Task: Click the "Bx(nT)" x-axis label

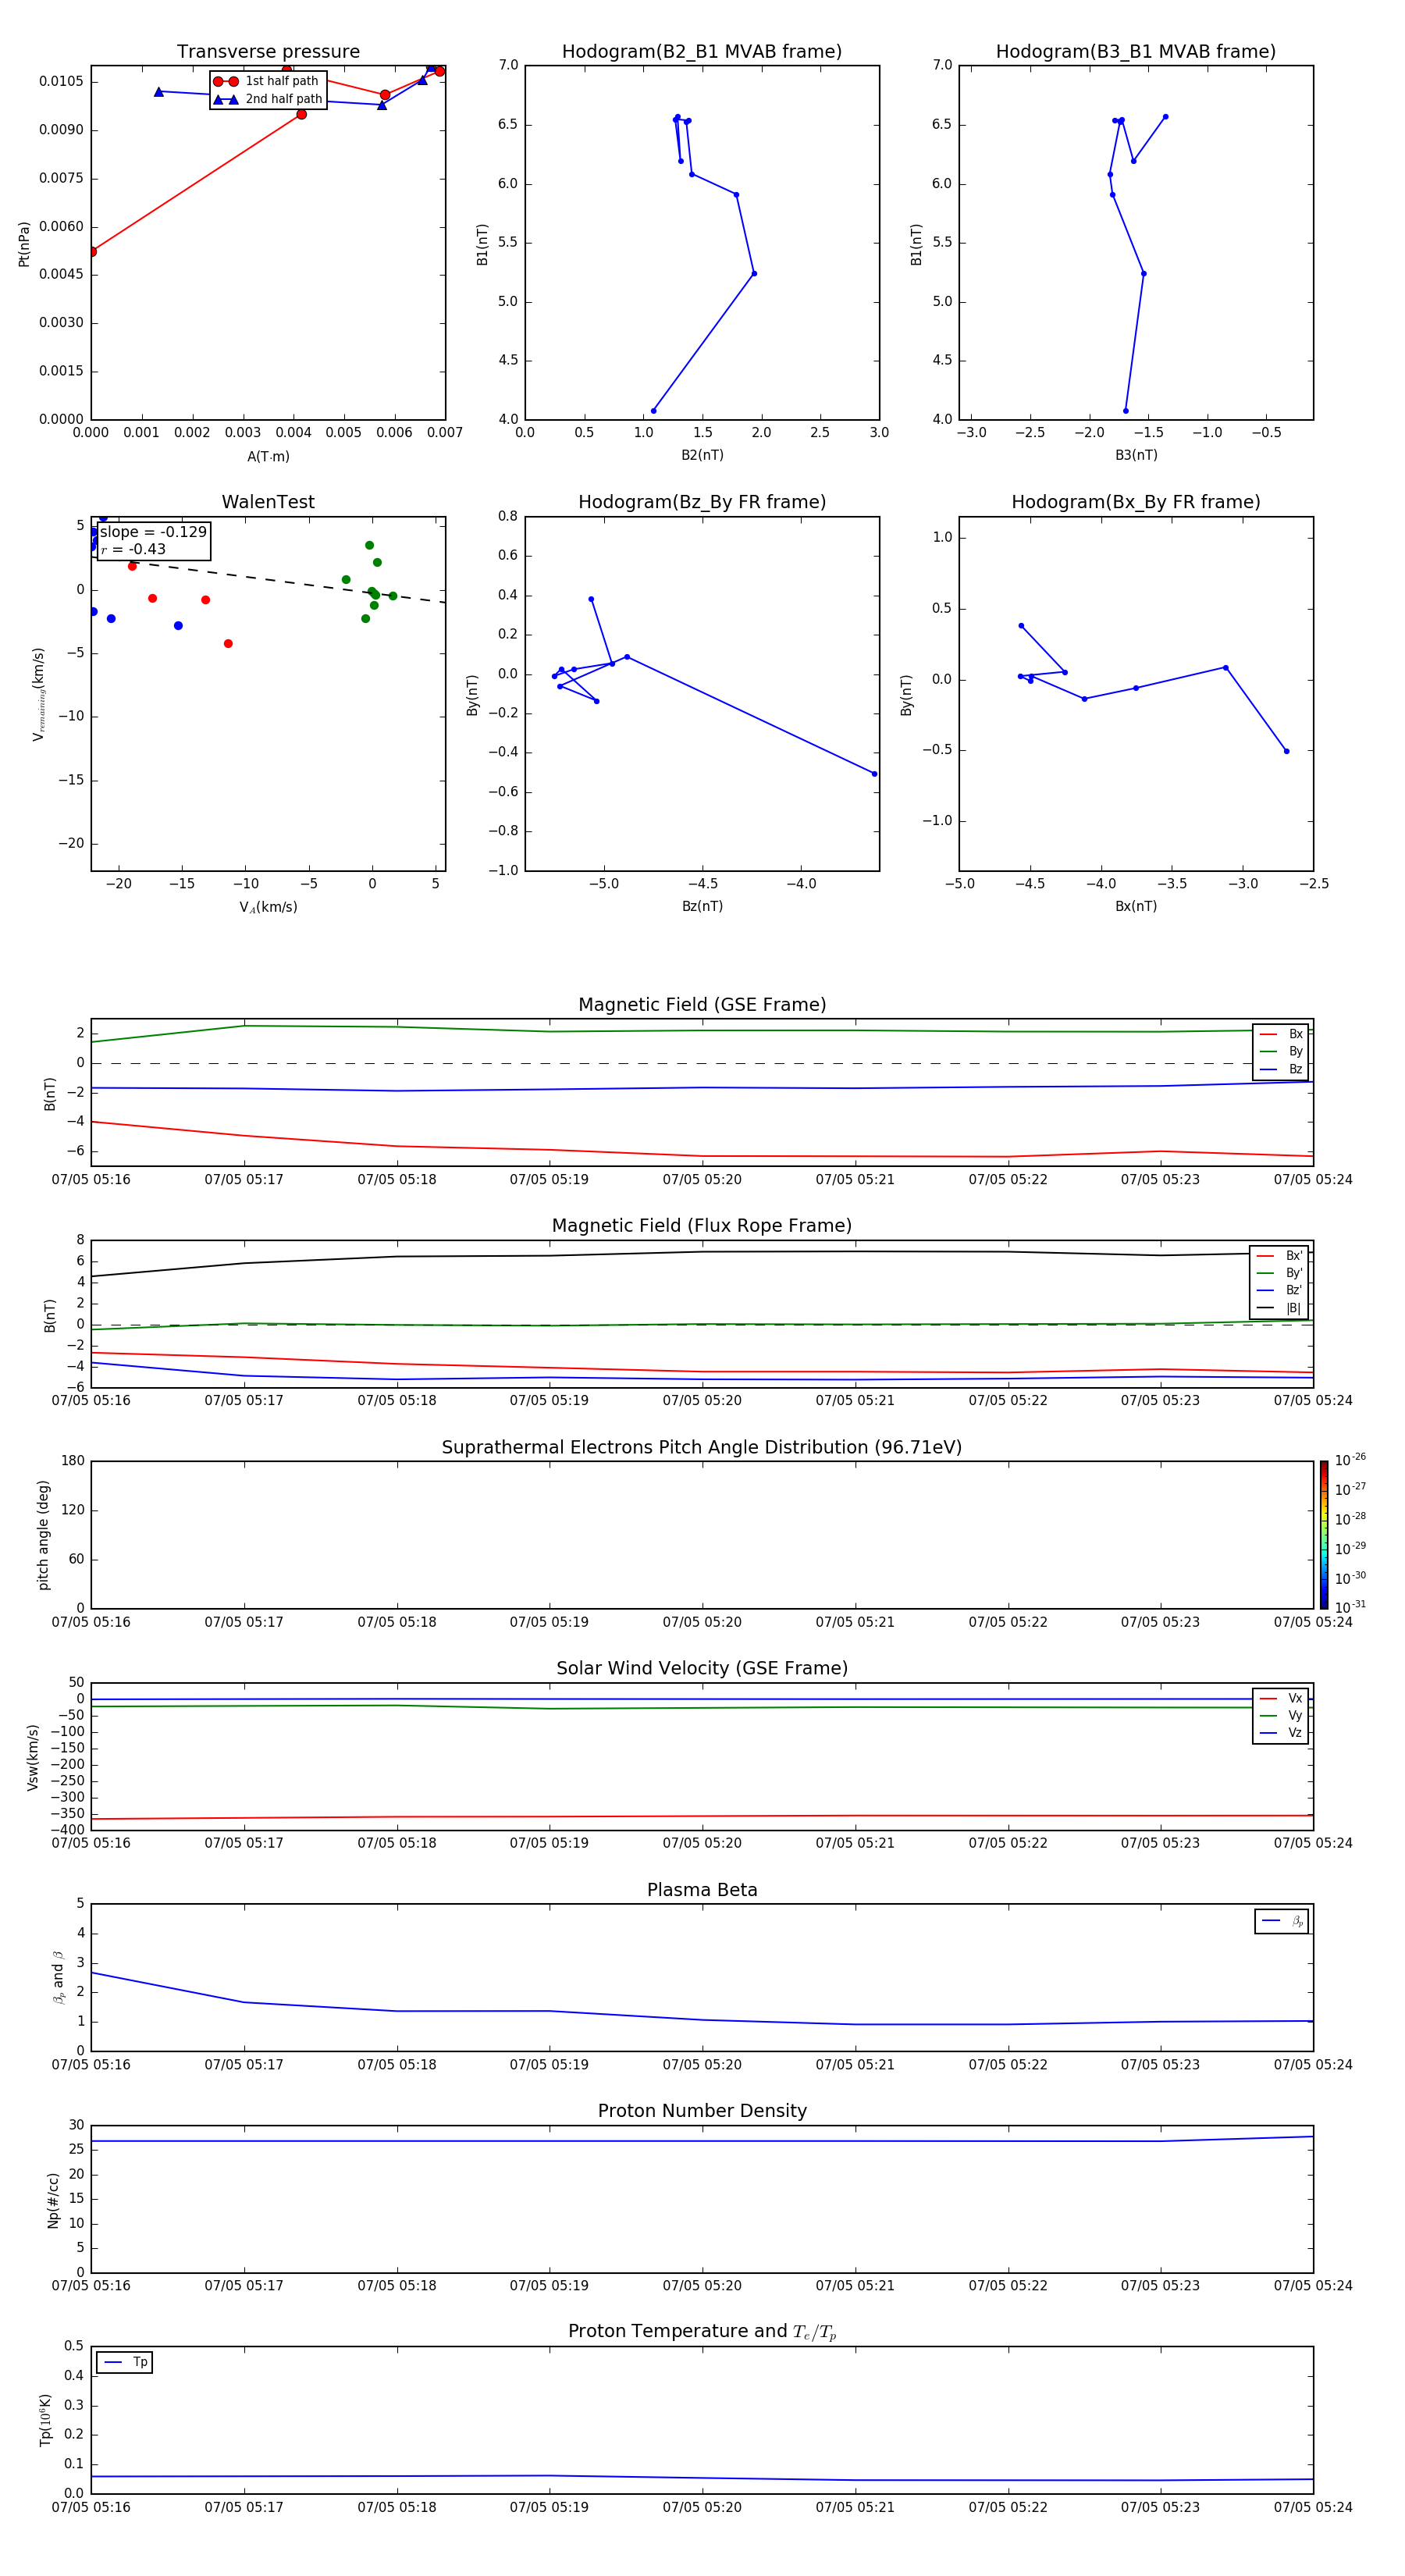Action: [x=1136, y=906]
